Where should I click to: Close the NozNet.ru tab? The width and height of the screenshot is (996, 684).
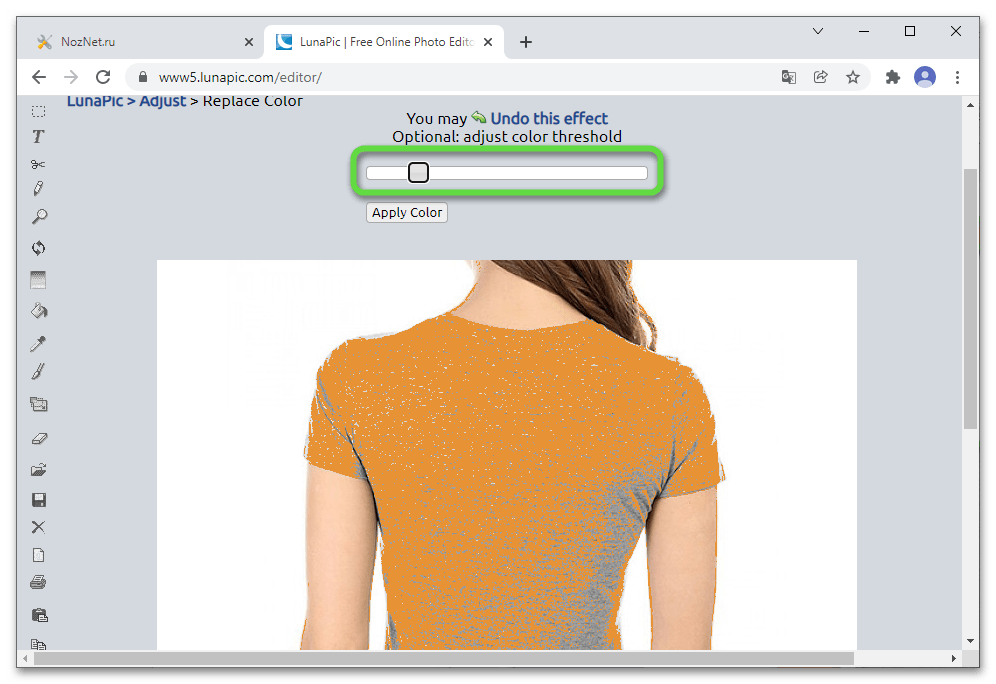[x=248, y=42]
